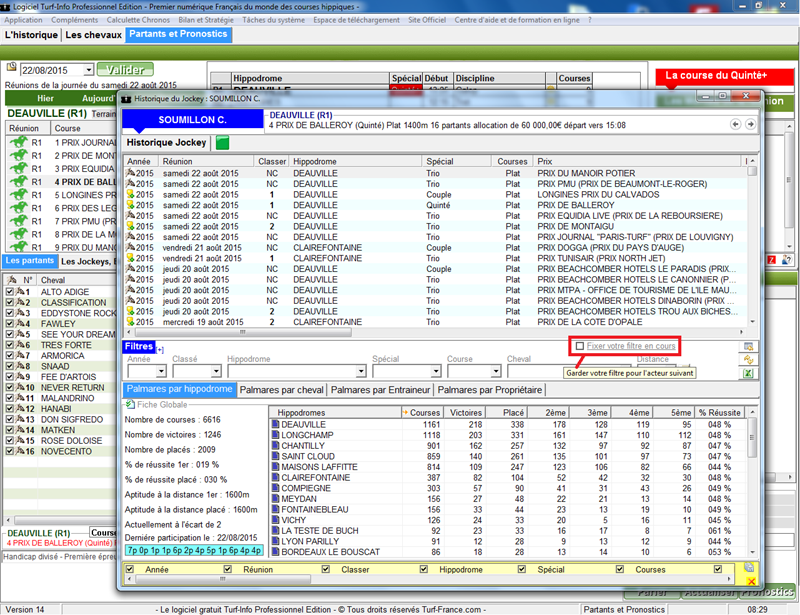Click the icon above the red X in column chooser
Screen dimensions: 800x615
point(749,568)
